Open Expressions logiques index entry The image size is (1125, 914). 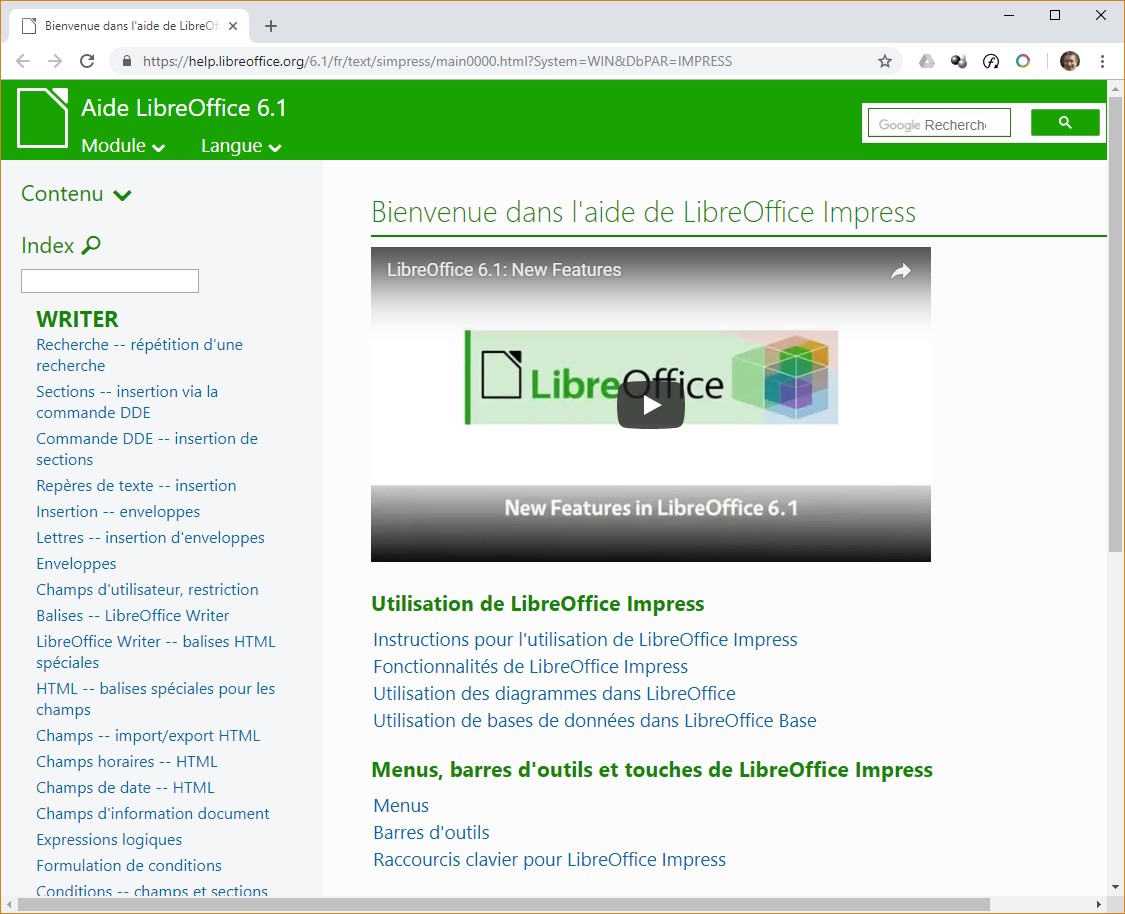[109, 839]
